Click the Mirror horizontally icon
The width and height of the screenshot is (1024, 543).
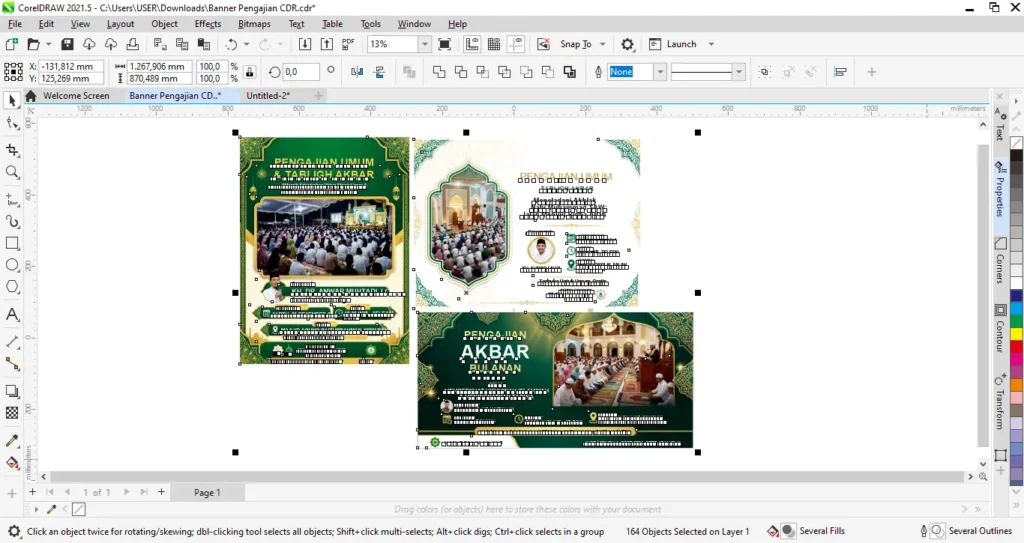(357, 72)
